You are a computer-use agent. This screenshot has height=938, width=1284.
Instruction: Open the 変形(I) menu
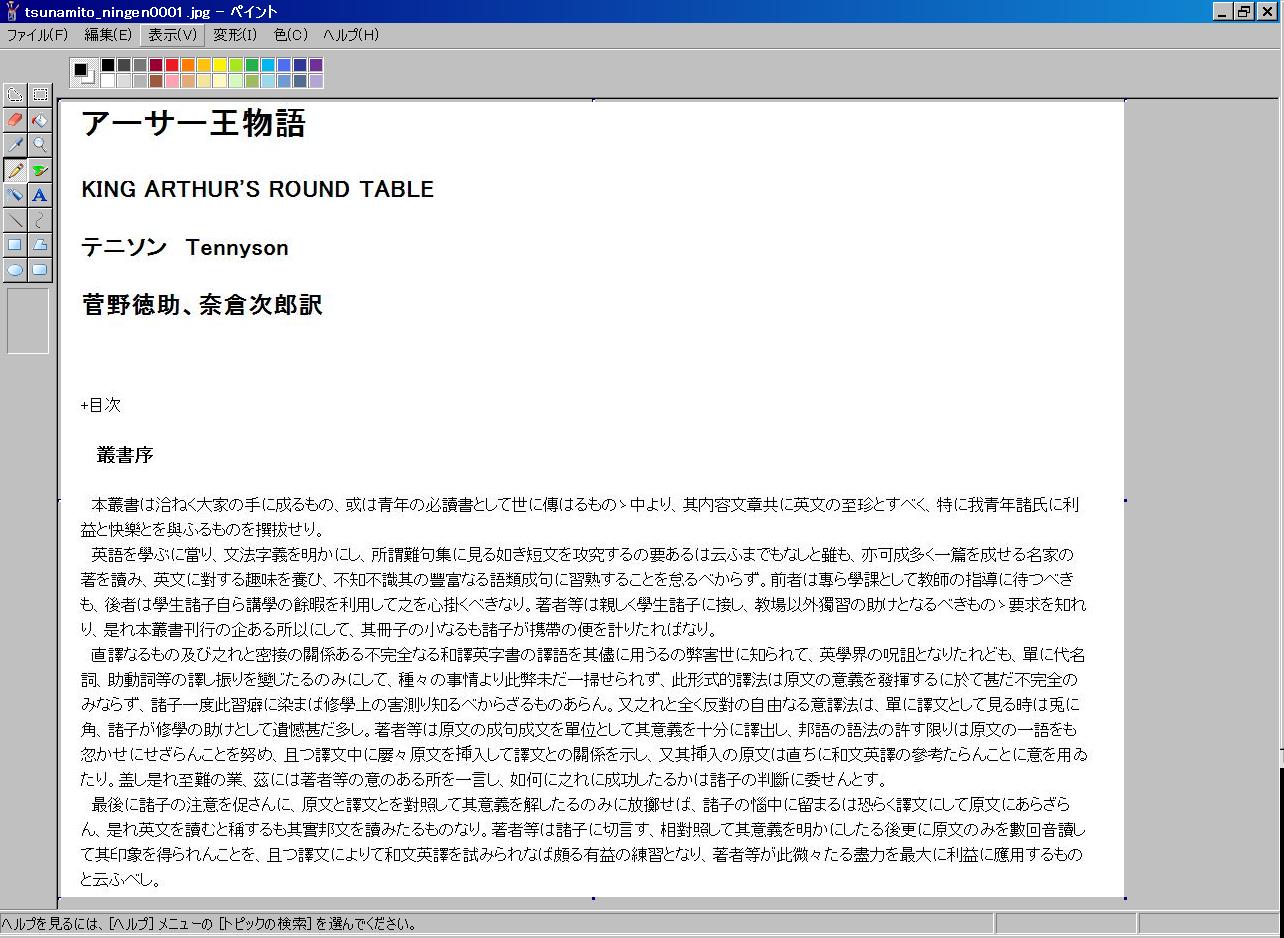click(235, 35)
